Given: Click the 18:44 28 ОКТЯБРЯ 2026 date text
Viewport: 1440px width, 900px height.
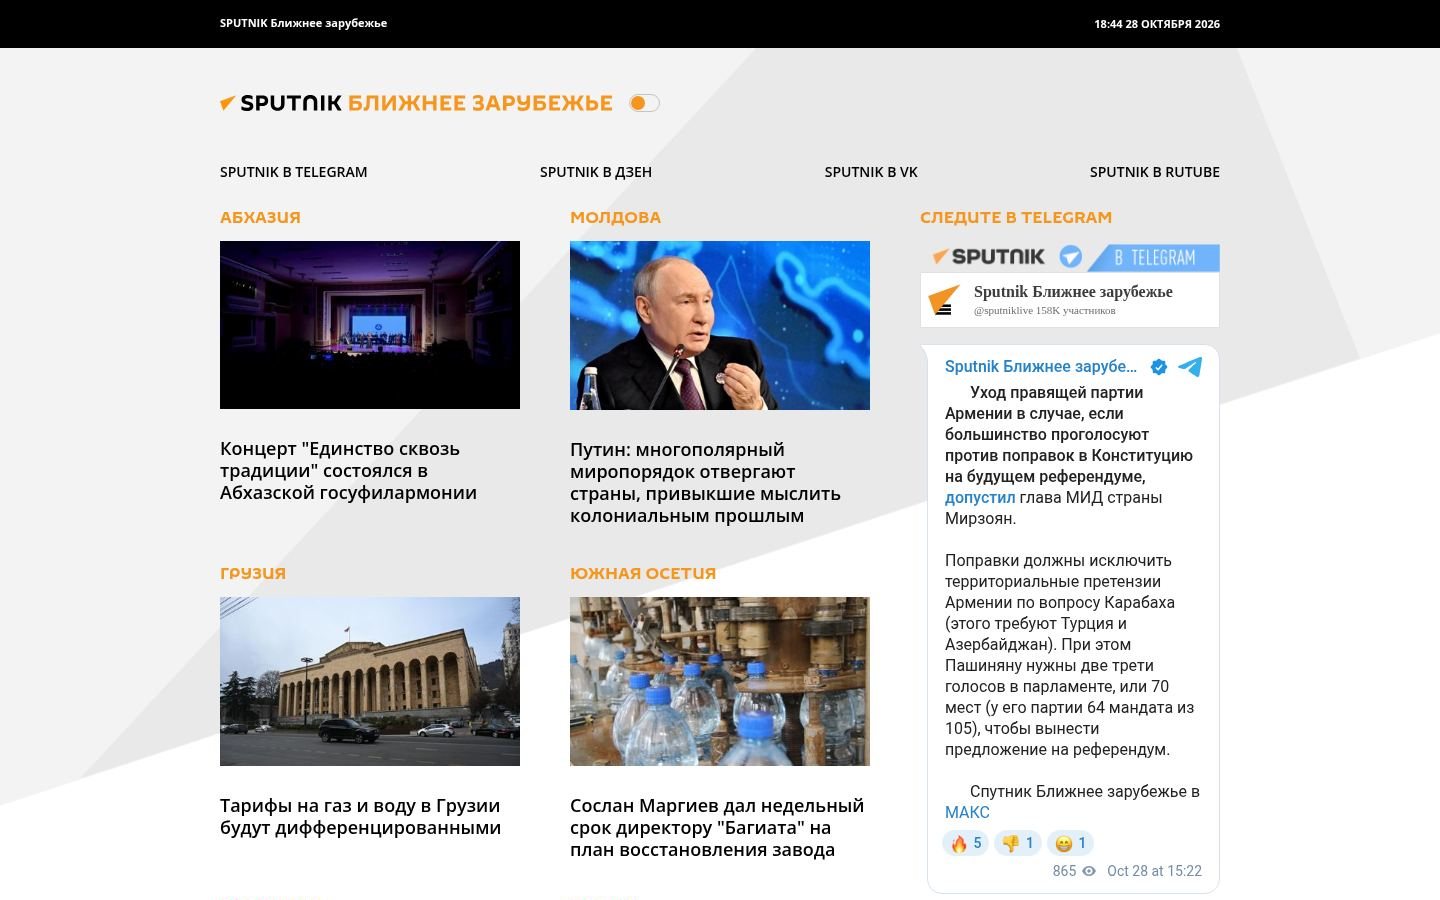Looking at the screenshot, I should tap(1157, 24).
